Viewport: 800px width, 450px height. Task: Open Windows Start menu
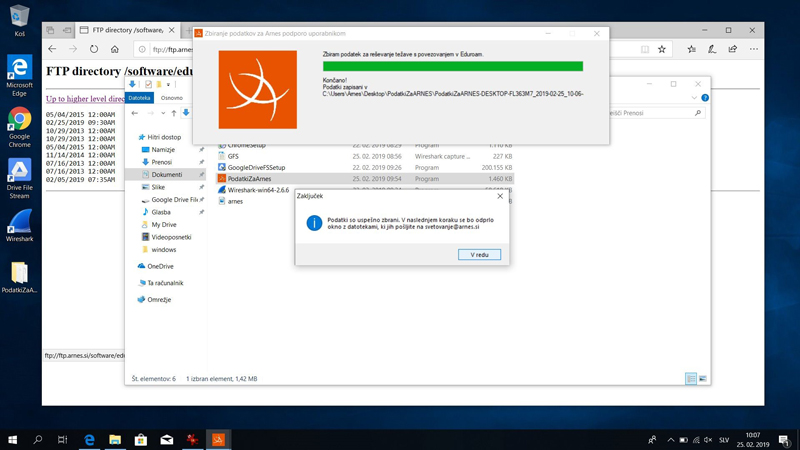(12, 439)
